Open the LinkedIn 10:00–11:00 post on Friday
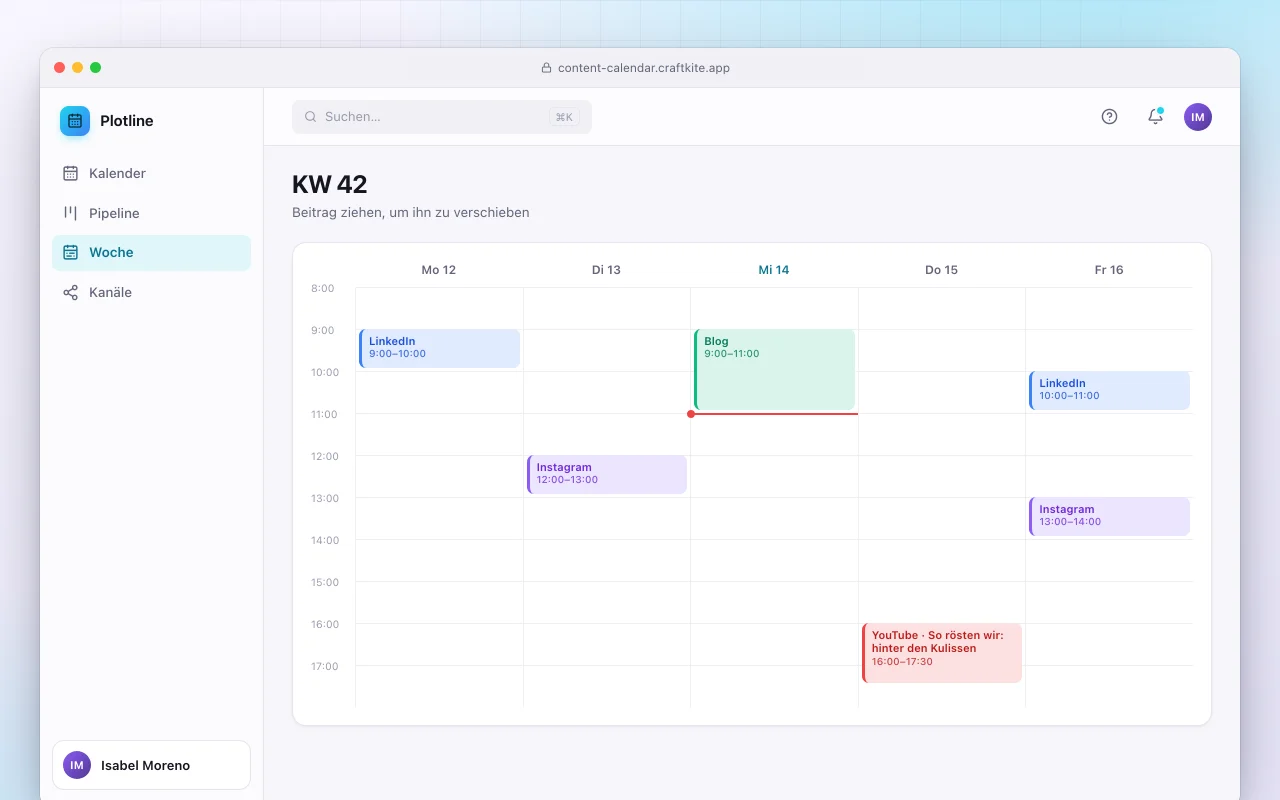1280x800 pixels. [x=1109, y=390]
